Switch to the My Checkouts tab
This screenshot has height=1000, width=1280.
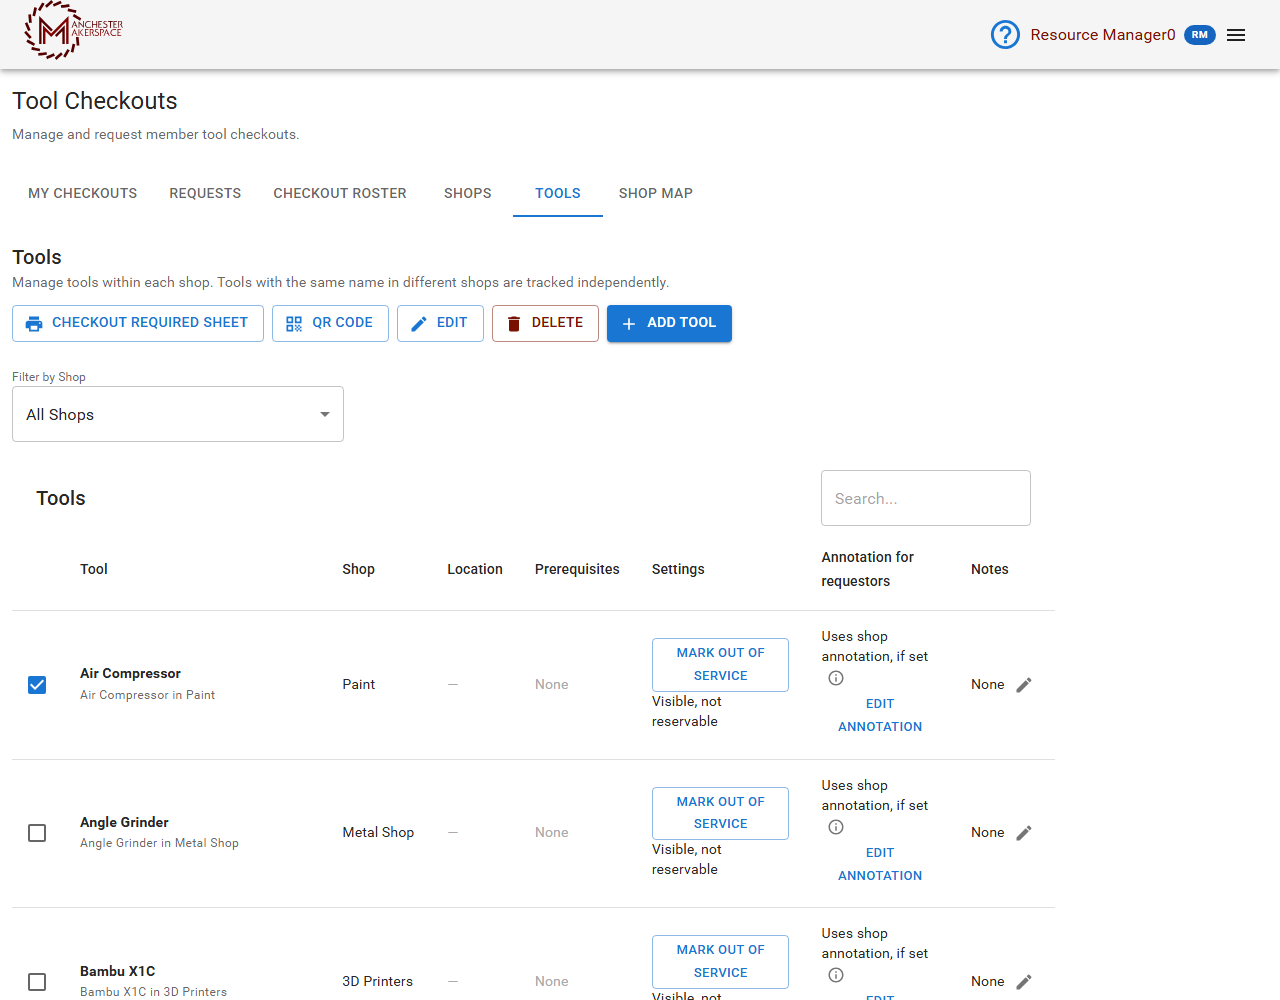[83, 193]
